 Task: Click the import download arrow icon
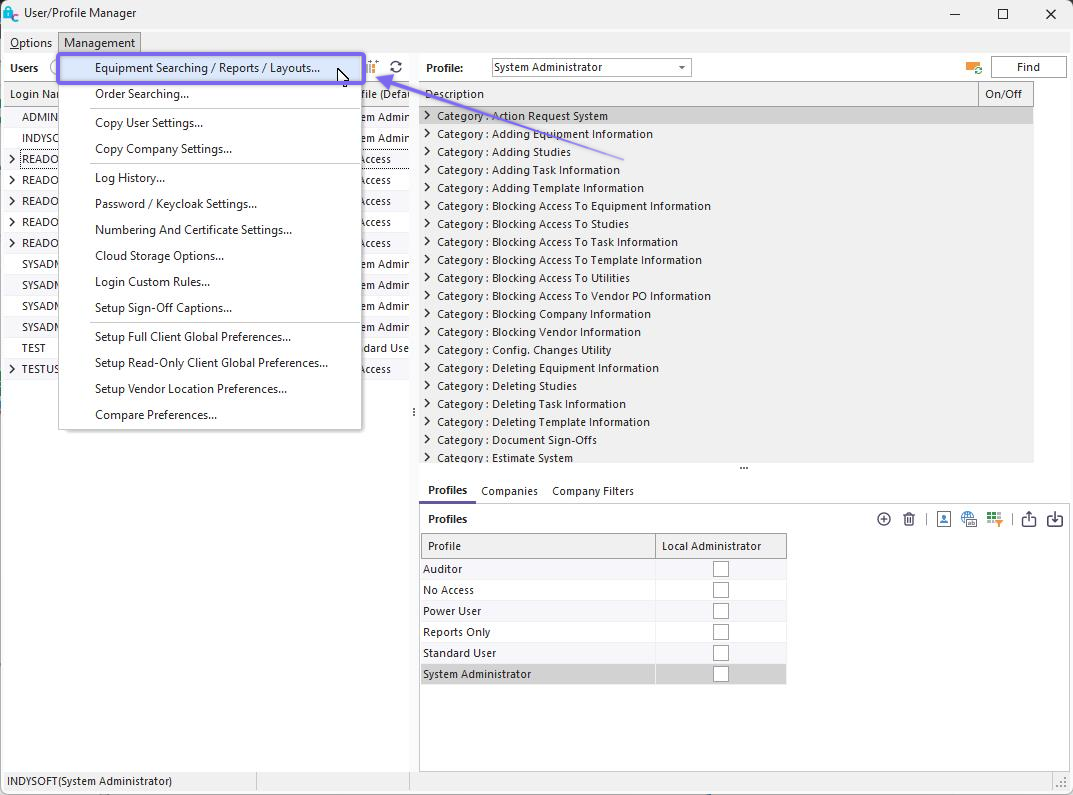click(x=1055, y=519)
